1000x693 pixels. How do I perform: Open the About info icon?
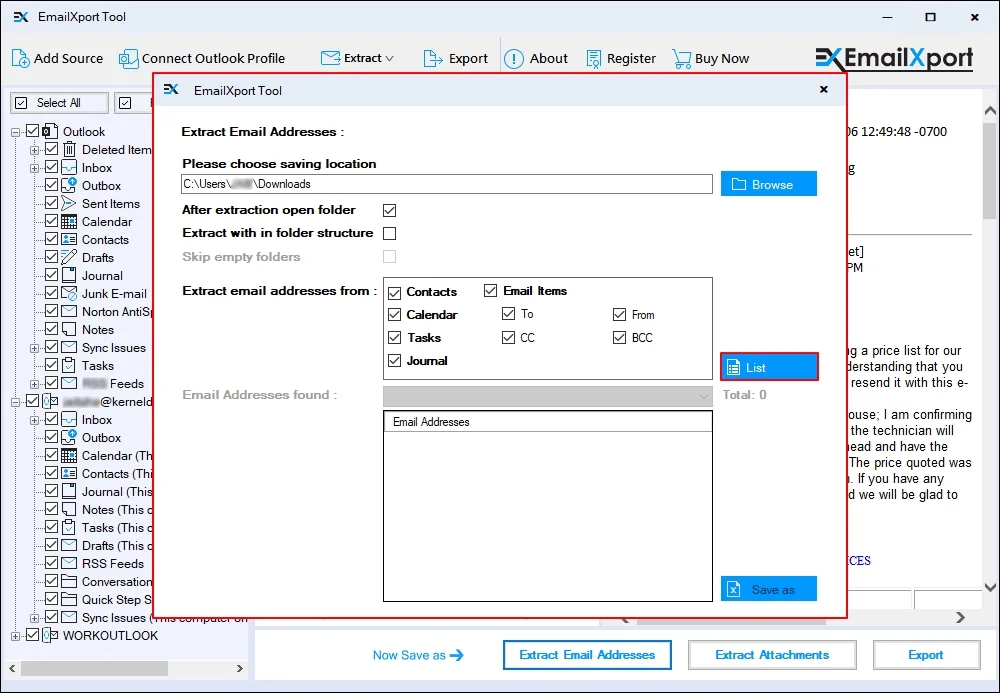(x=513, y=58)
